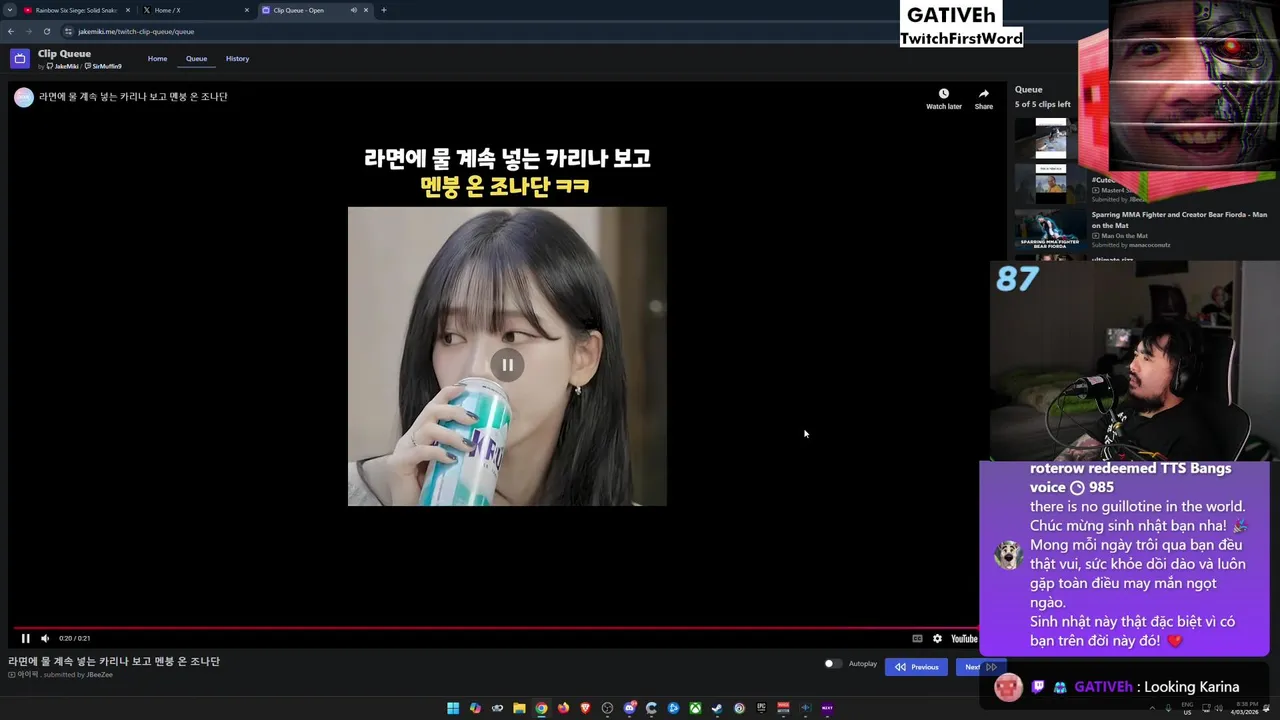
Task: Close the Rainbow Six Siege tab
Action: (x=128, y=10)
